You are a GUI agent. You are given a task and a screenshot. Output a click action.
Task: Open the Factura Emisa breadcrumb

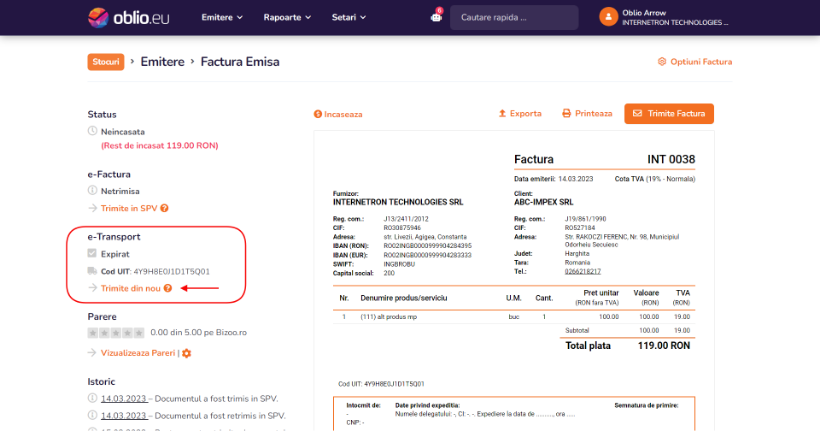tap(240, 62)
